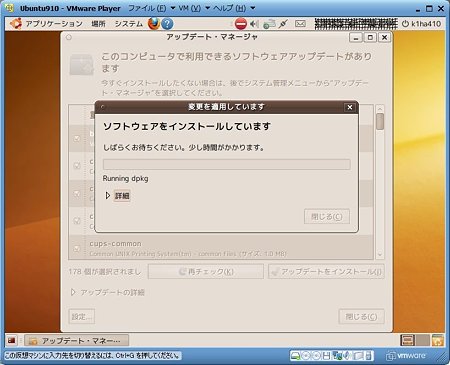Select the cups-common package name
This screenshot has height=365, width=450.
tap(115, 244)
